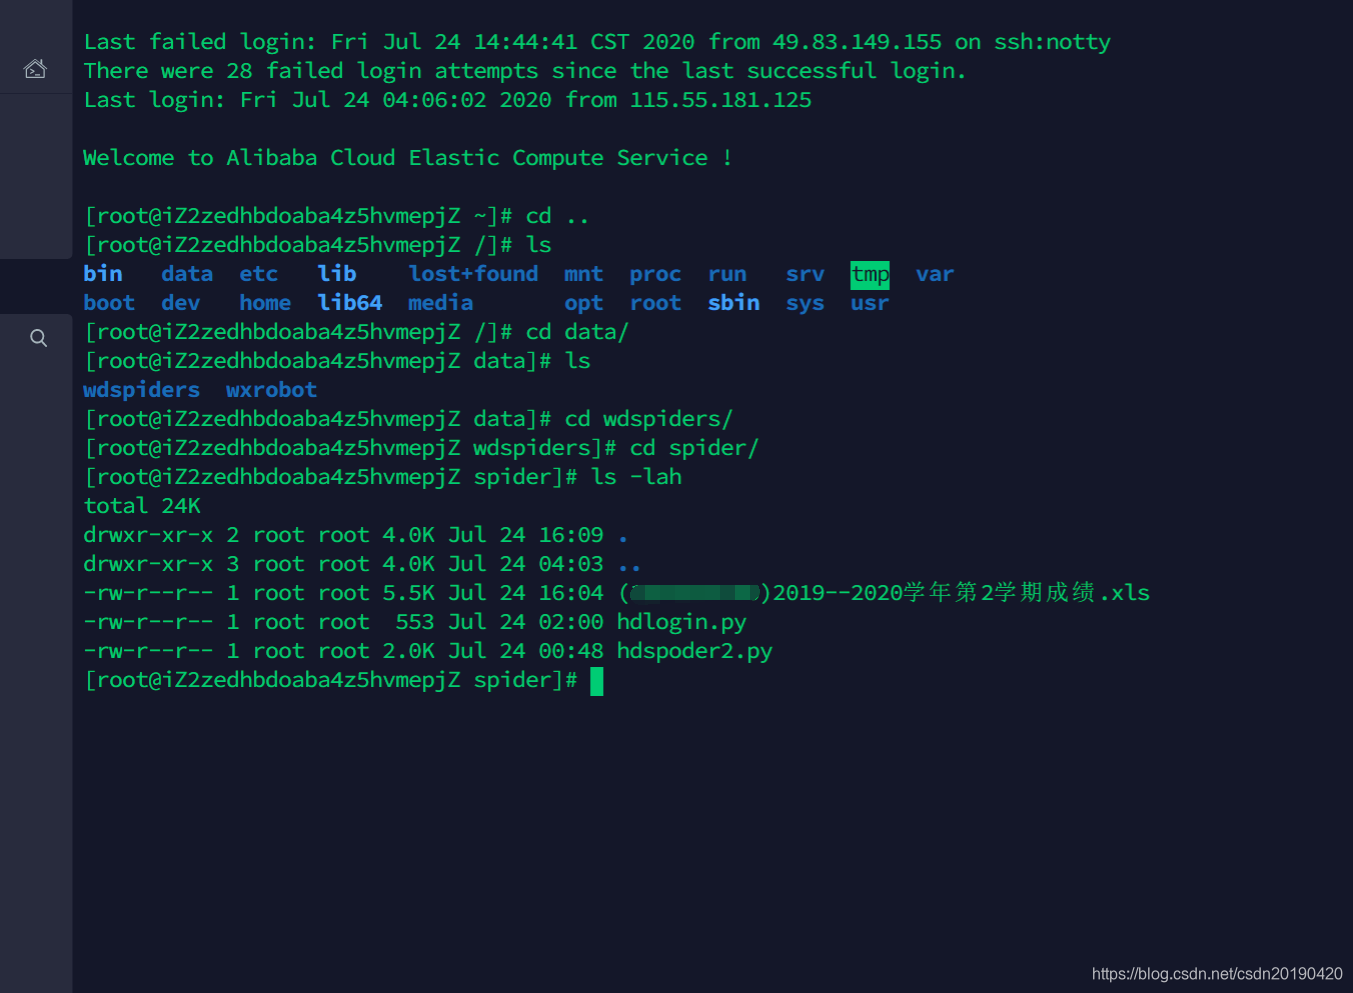Select the 'srv' directory name

click(805, 274)
